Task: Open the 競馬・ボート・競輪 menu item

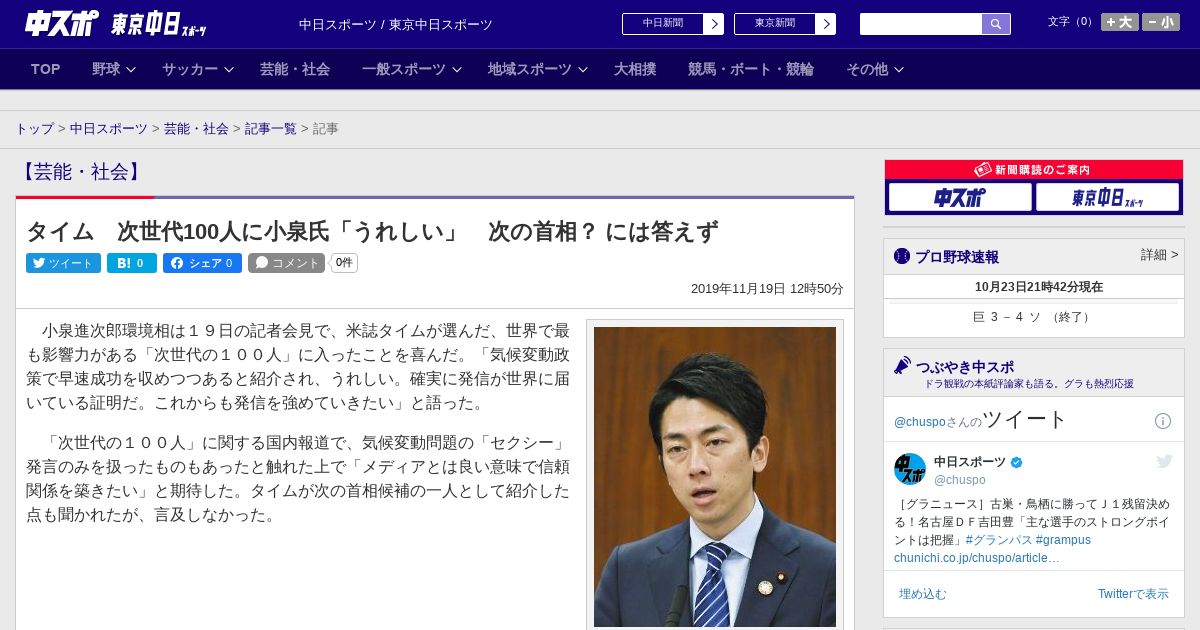Action: (x=751, y=69)
